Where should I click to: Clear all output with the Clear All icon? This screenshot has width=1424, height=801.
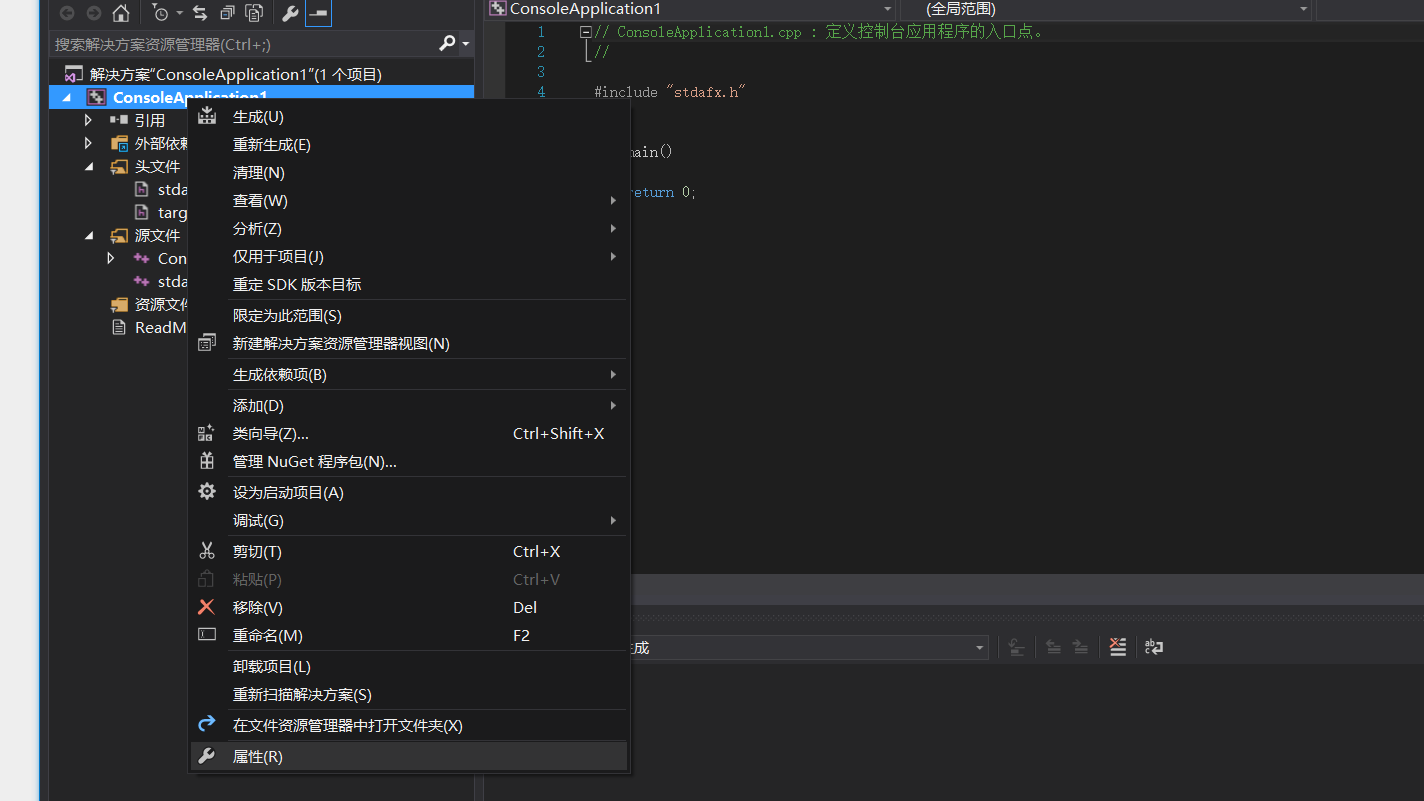pyautogui.click(x=1118, y=647)
